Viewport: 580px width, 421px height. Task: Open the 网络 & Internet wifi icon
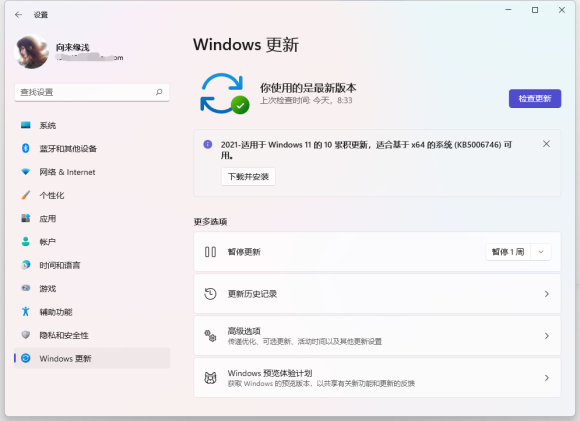(x=26, y=172)
